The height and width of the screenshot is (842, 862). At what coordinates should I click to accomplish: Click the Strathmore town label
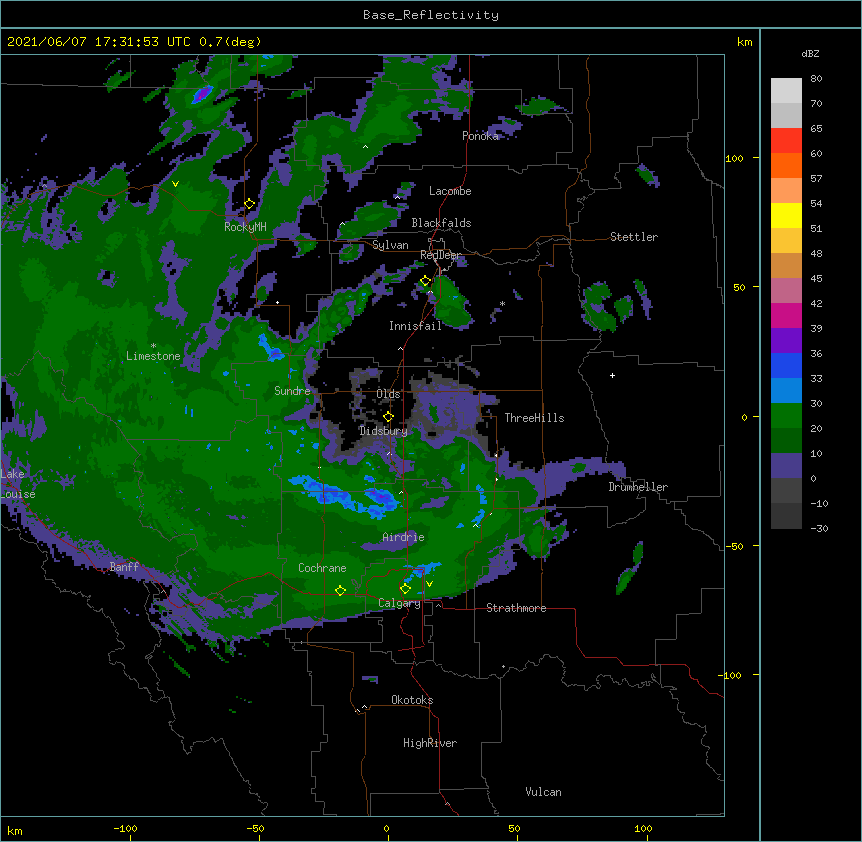point(516,608)
